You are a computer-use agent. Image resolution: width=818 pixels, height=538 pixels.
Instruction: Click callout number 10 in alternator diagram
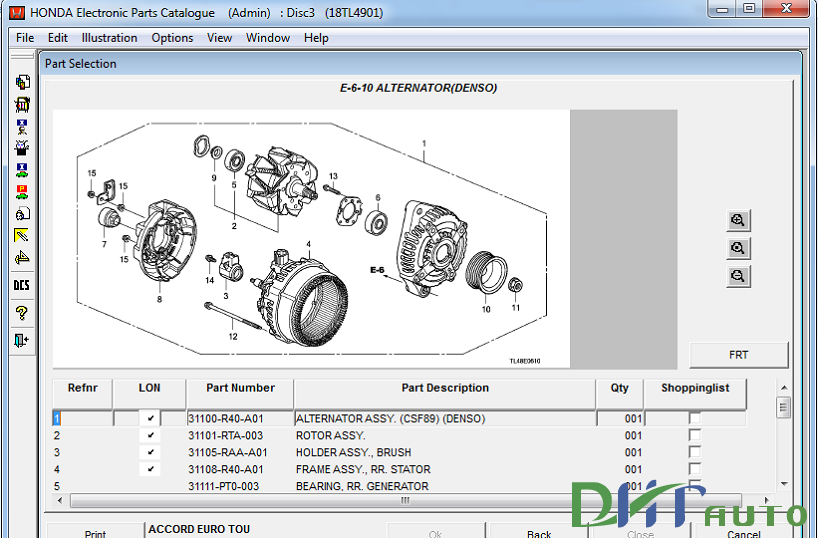point(486,309)
